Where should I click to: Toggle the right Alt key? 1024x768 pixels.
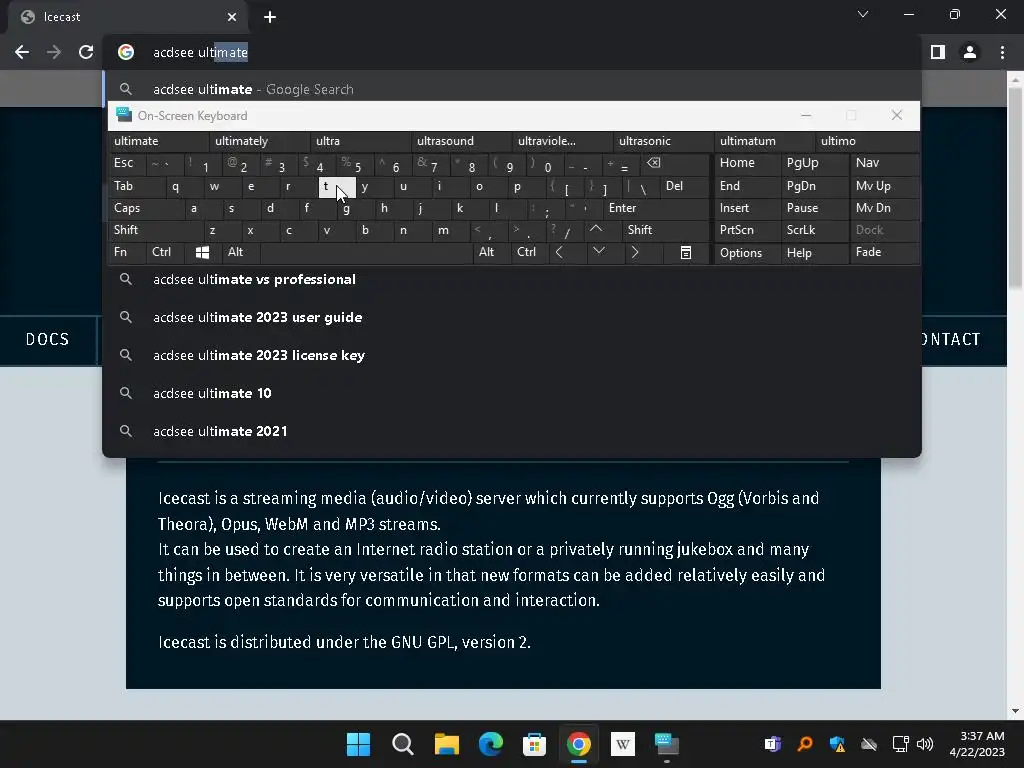click(491, 252)
